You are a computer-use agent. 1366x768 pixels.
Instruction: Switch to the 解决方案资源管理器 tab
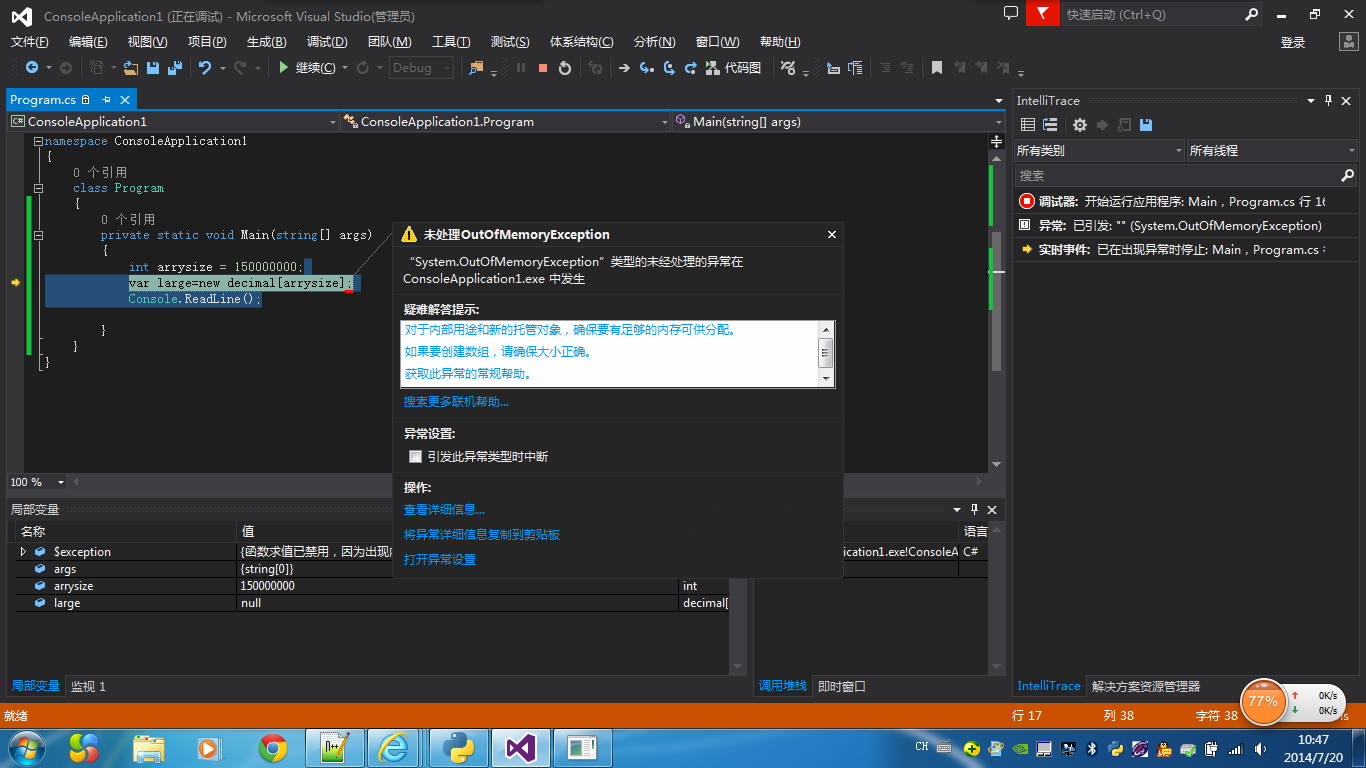[1146, 686]
